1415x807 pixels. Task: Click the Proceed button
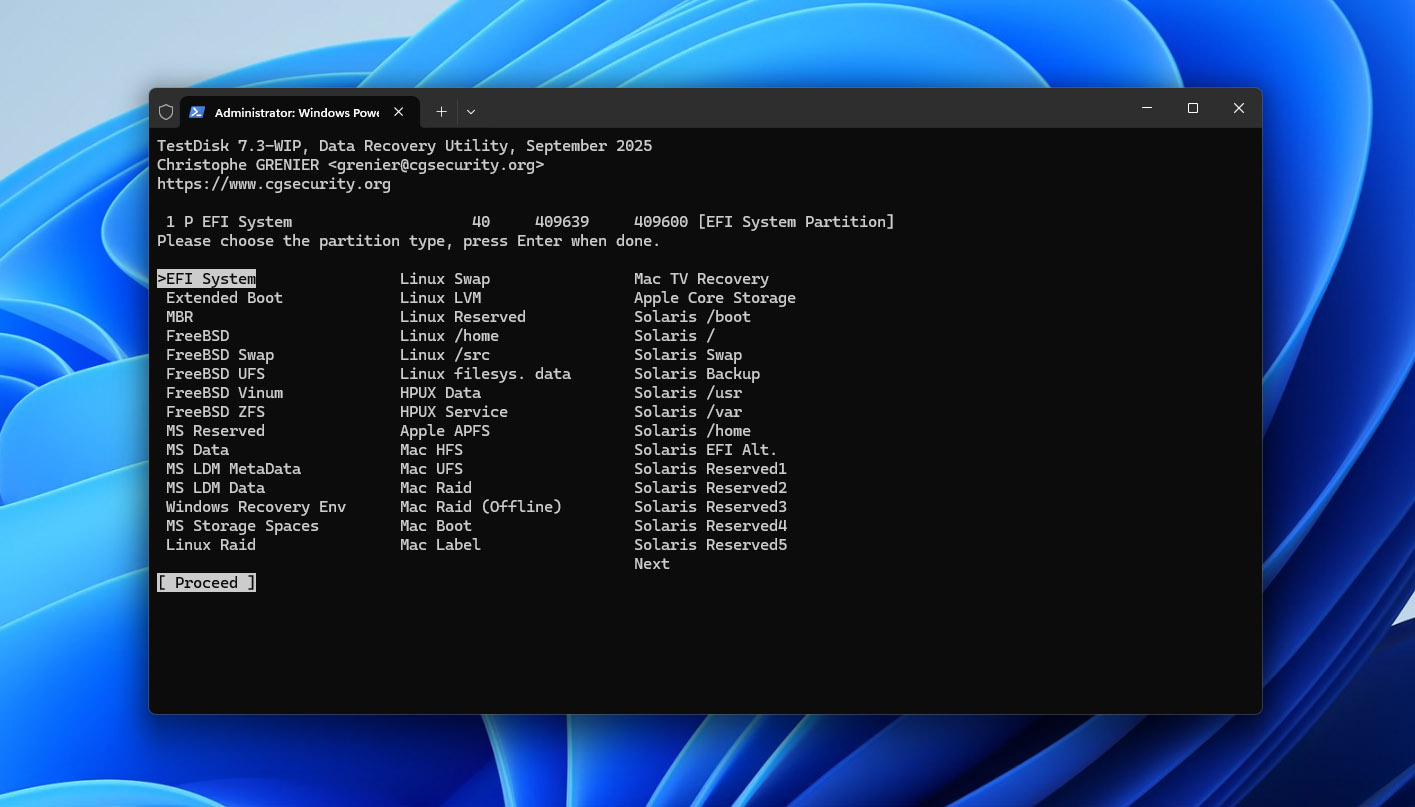point(206,583)
